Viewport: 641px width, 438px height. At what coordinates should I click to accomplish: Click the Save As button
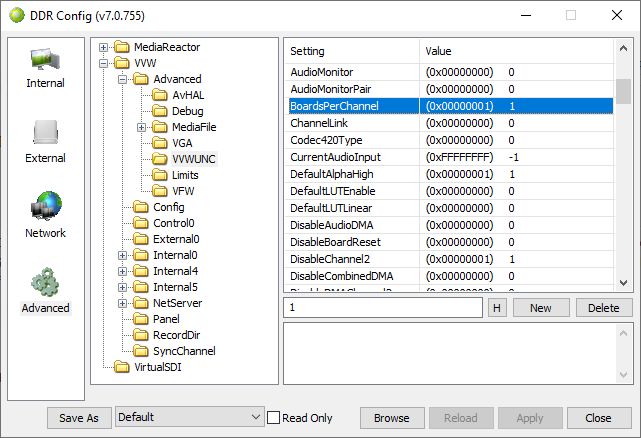79,418
